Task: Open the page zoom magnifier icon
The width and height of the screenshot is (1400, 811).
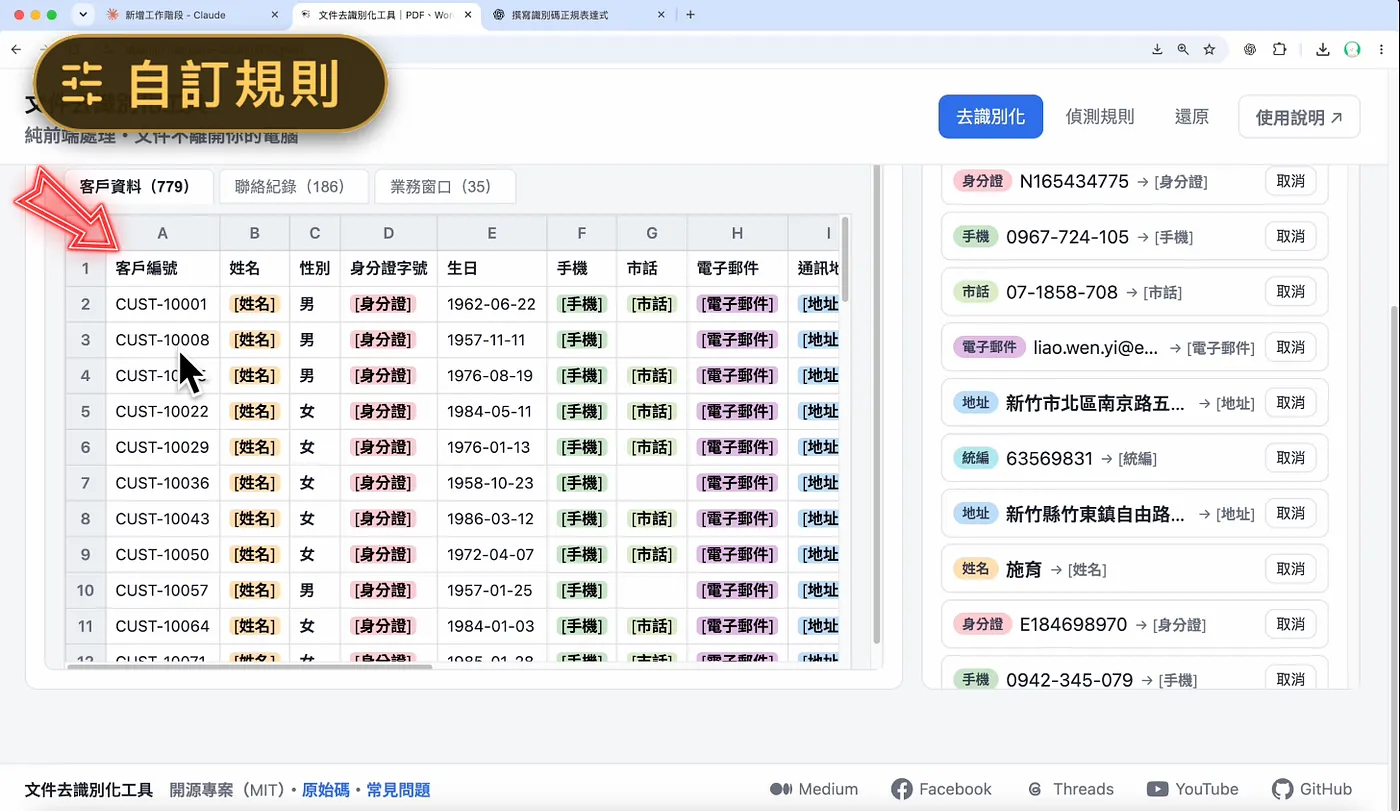Action: tap(1183, 49)
